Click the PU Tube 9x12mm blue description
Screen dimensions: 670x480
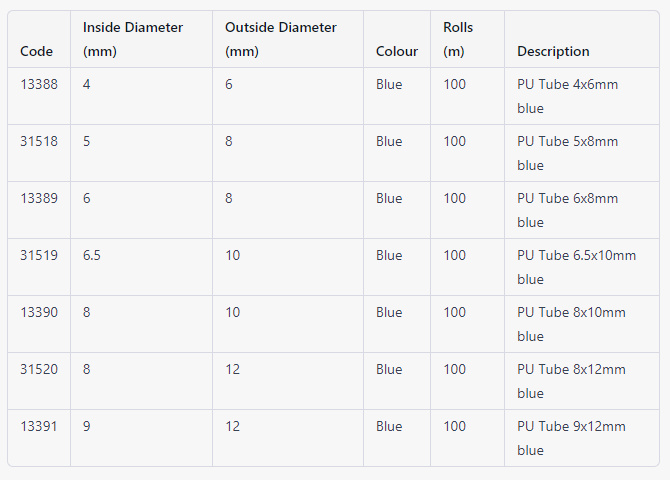(x=571, y=438)
